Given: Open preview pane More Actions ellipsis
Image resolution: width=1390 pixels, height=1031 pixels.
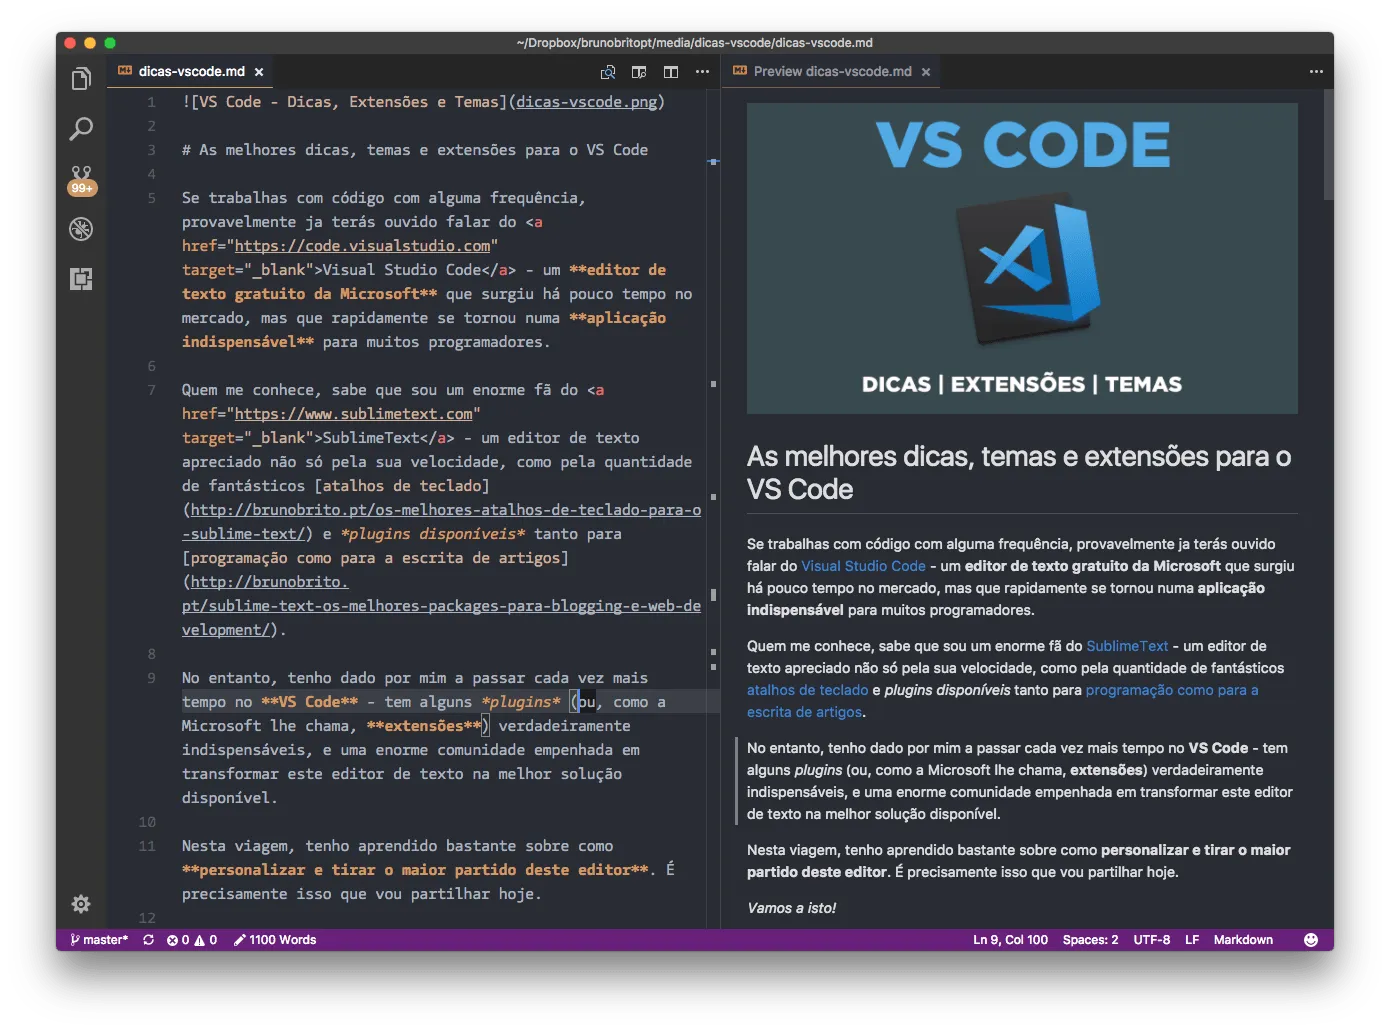Looking at the screenshot, I should (1316, 72).
